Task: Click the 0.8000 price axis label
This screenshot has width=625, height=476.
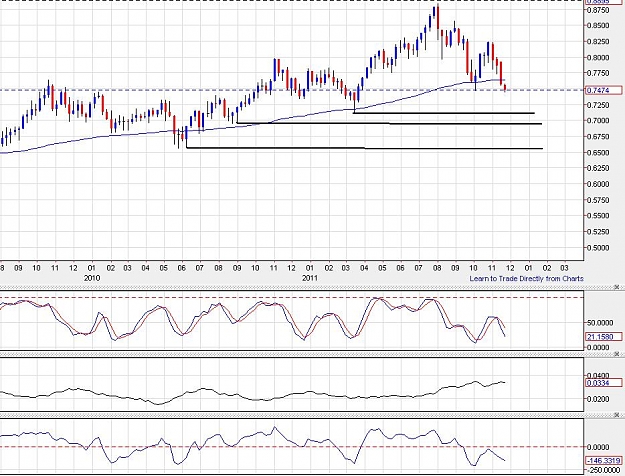Action: click(x=599, y=58)
